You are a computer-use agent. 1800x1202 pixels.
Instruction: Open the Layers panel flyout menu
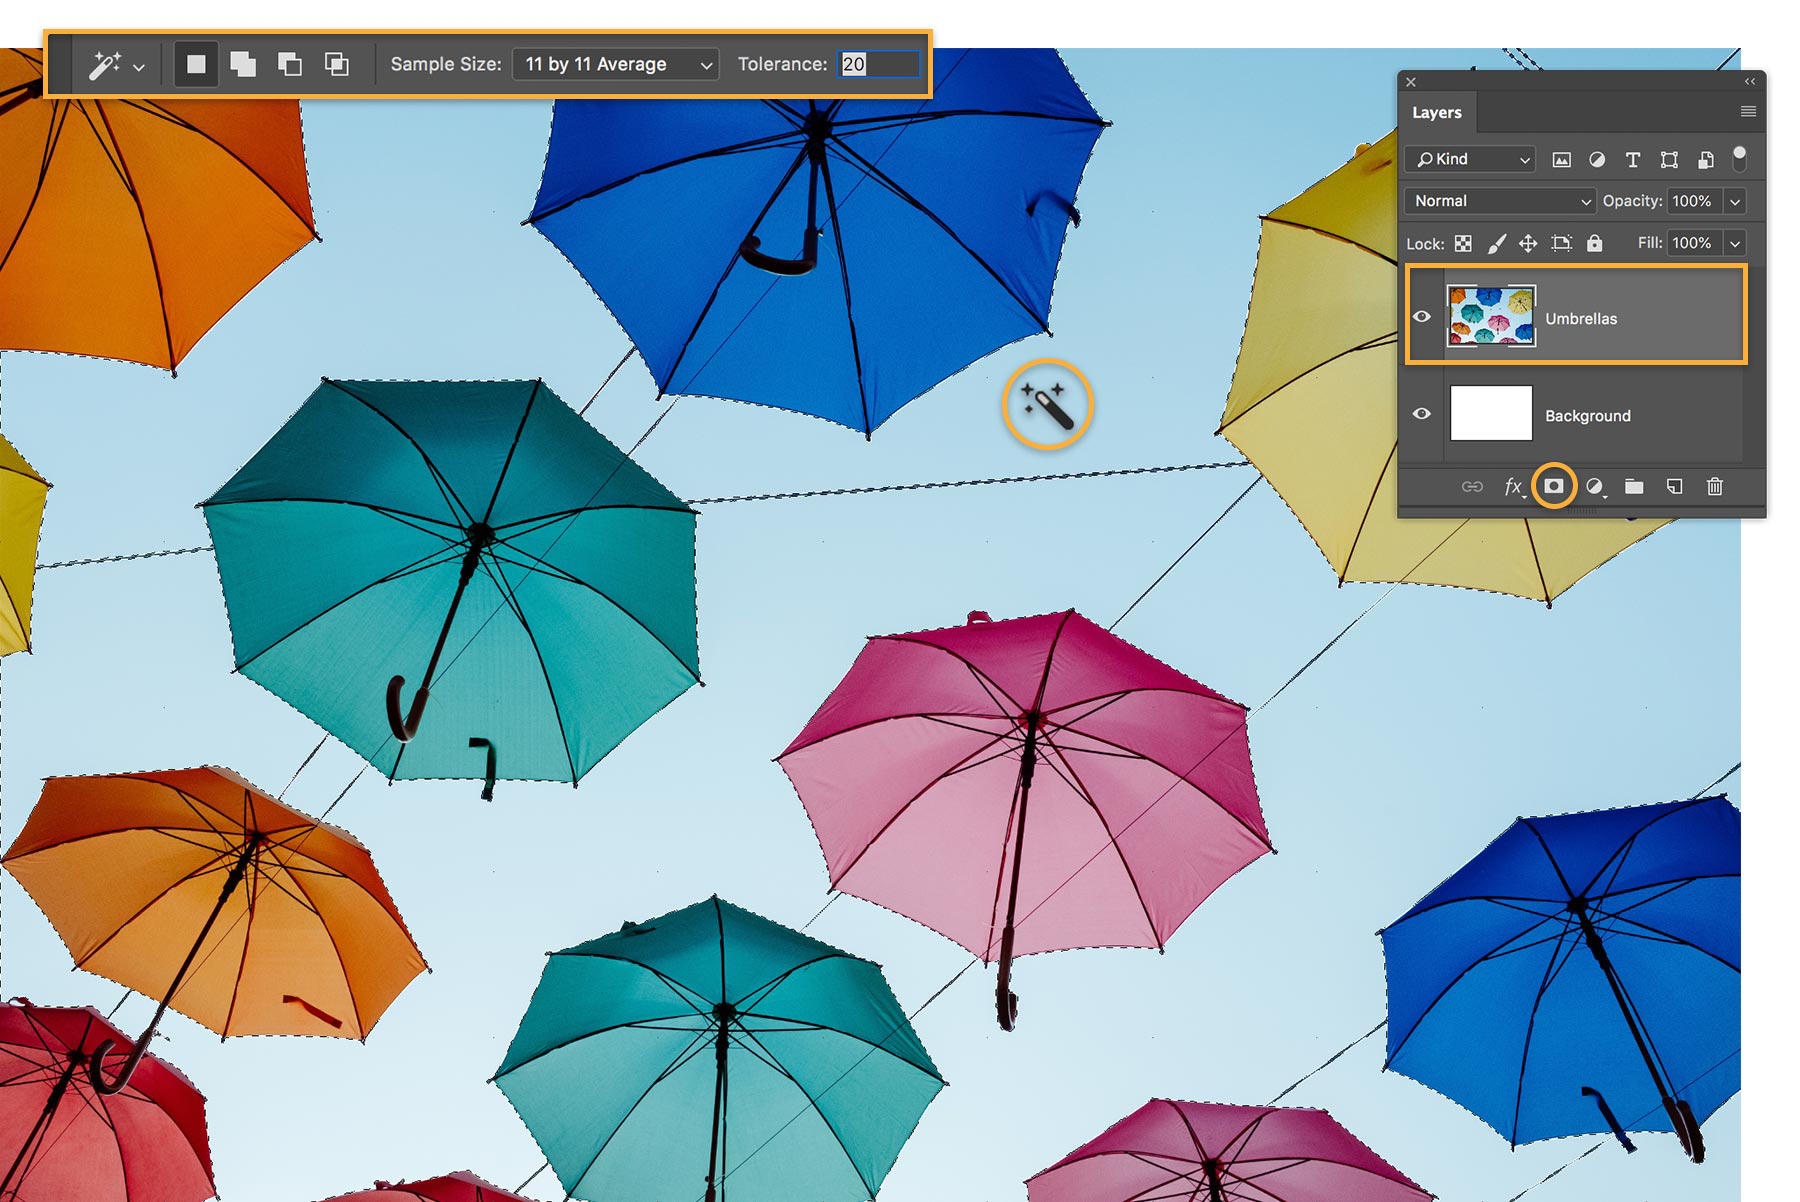click(x=1748, y=111)
